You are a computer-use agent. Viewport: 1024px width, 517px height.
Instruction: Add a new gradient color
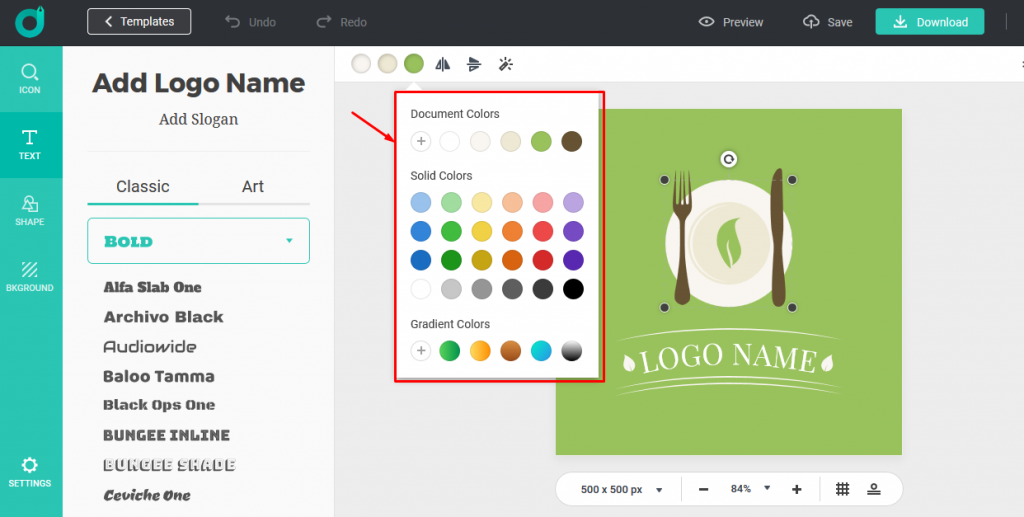tap(421, 351)
